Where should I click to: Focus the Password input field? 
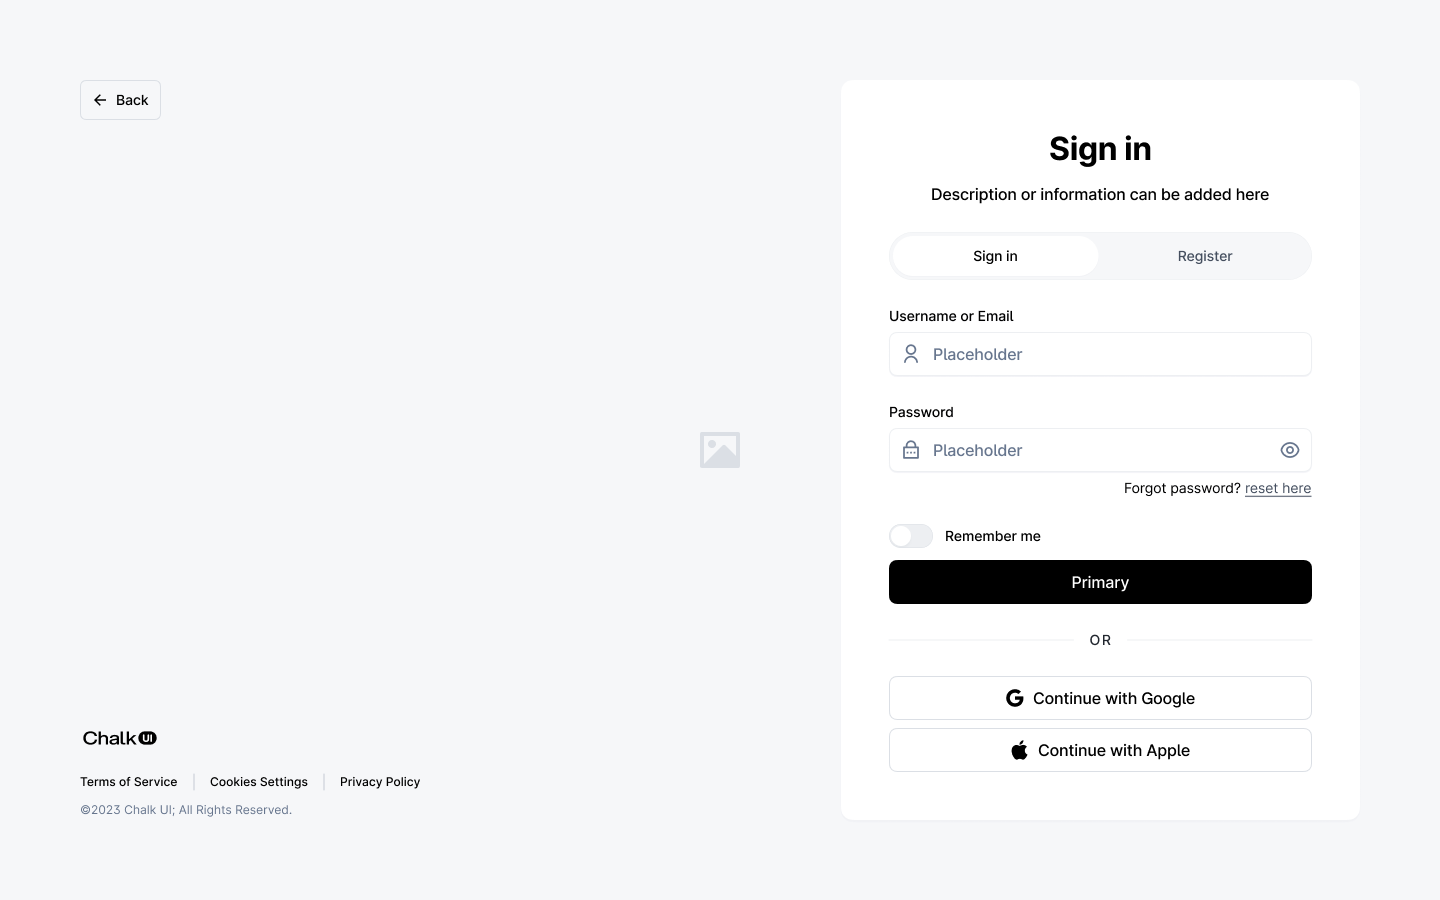(1090, 450)
